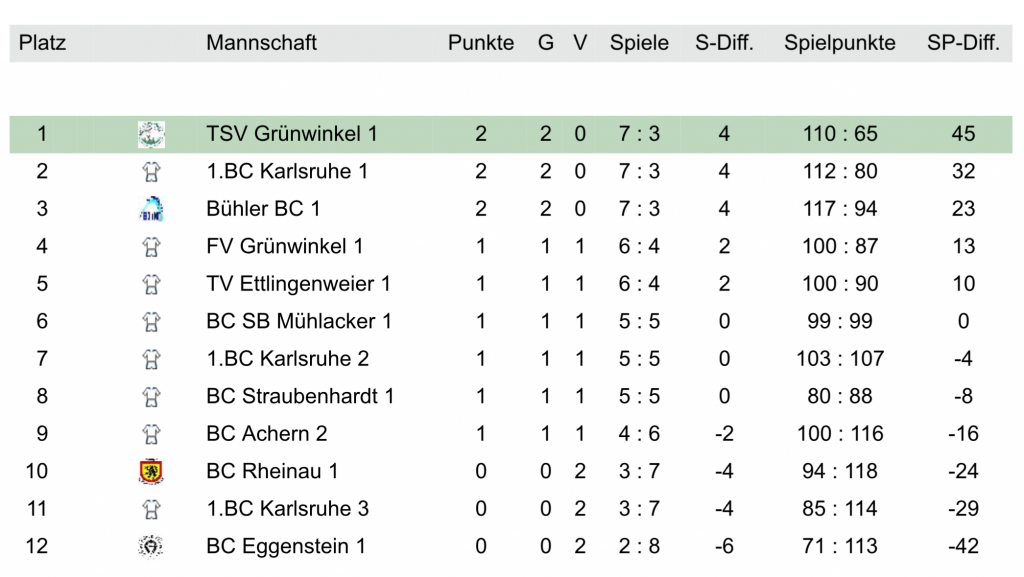1024x577 pixels.
Task: Click the TSV Grünwinkel 1 club logo
Action: pos(151,134)
